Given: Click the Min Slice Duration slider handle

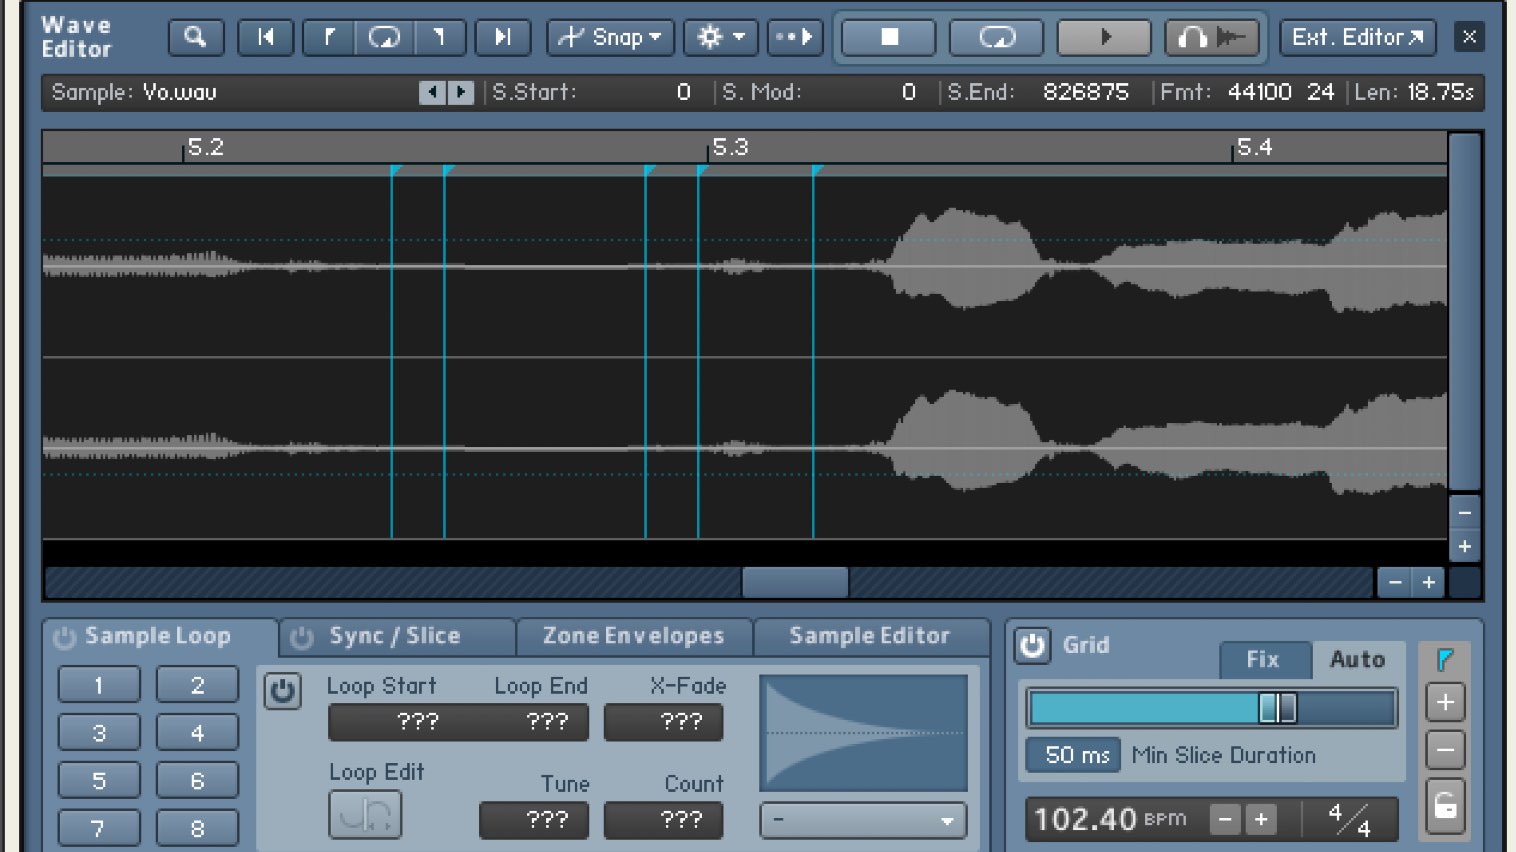Looking at the screenshot, I should point(1277,708).
